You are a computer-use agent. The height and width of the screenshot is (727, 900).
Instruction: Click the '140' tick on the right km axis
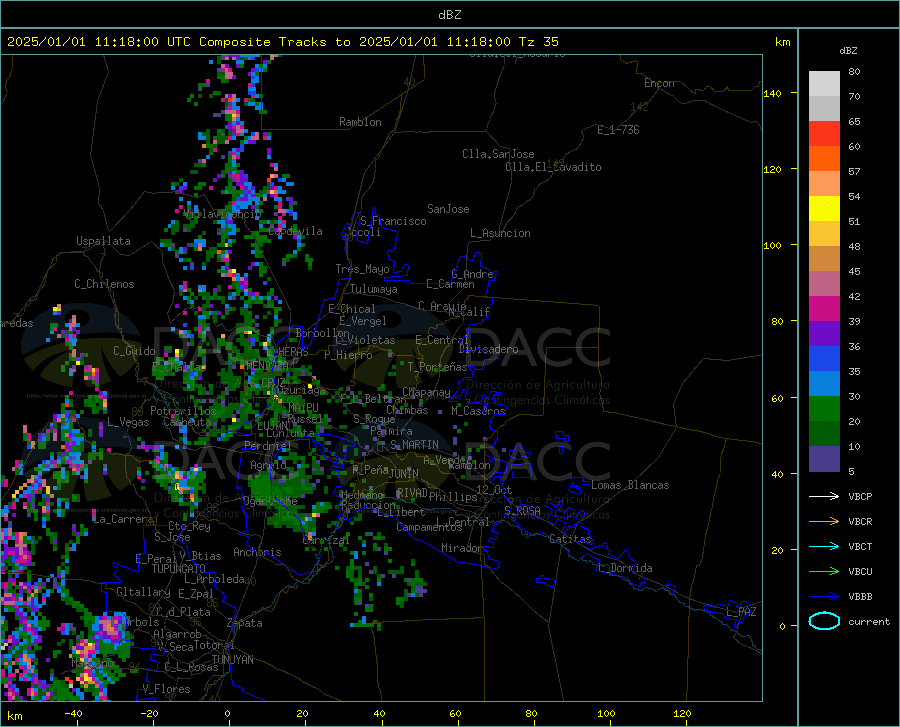tap(772, 93)
